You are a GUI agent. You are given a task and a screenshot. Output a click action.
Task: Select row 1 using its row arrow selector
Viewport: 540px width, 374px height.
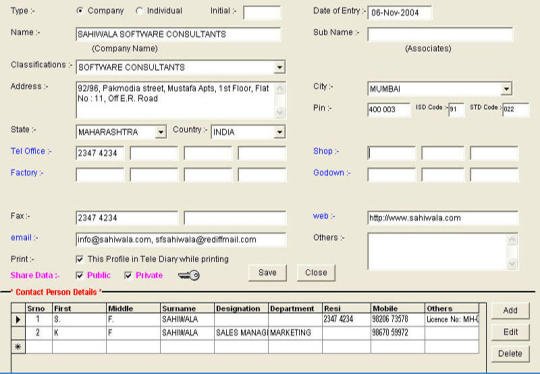click(x=18, y=320)
